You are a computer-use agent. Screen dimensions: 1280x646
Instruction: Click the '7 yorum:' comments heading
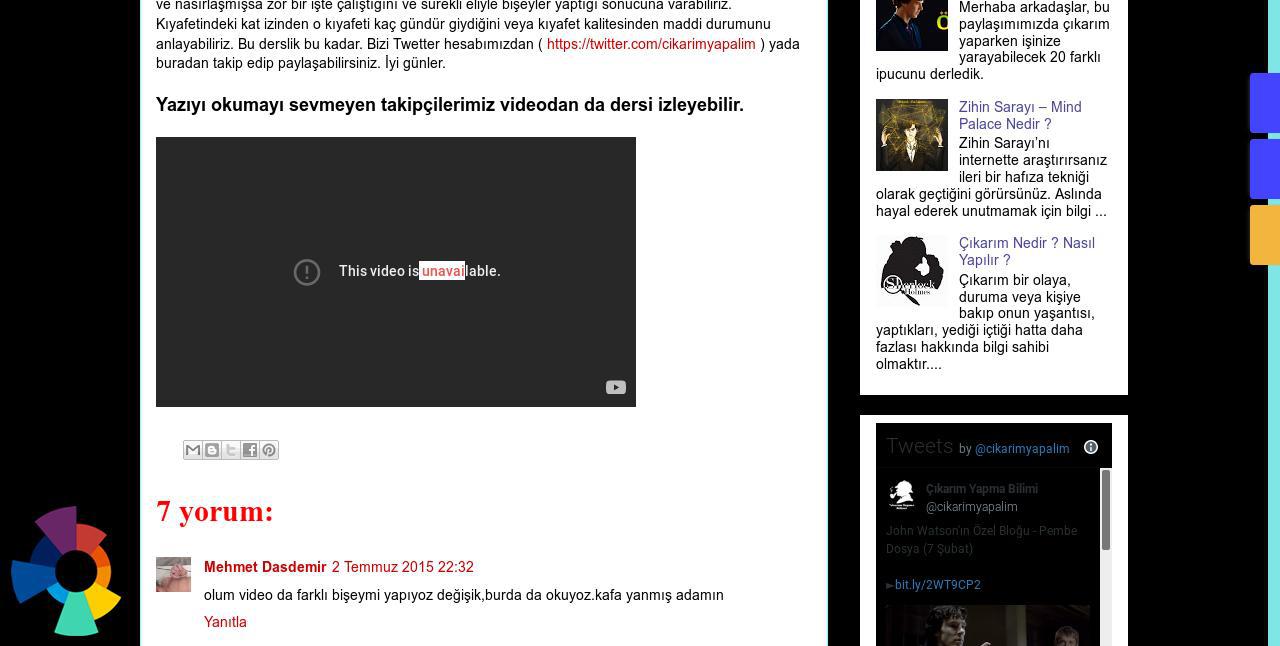tap(215, 511)
